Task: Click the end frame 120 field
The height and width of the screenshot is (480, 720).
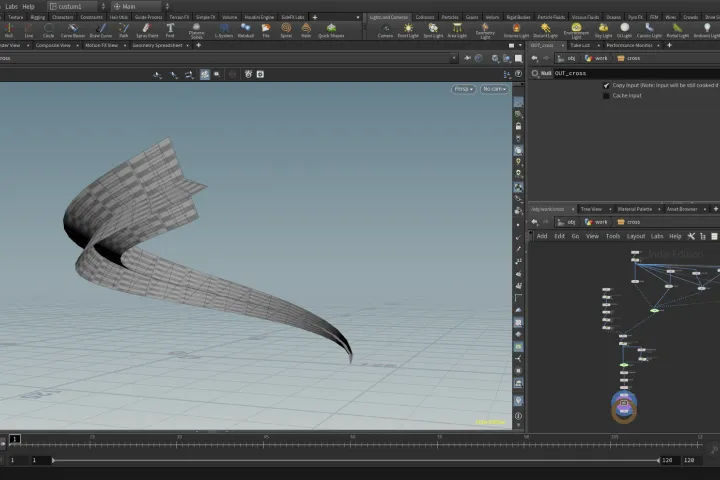Action: 668,460
